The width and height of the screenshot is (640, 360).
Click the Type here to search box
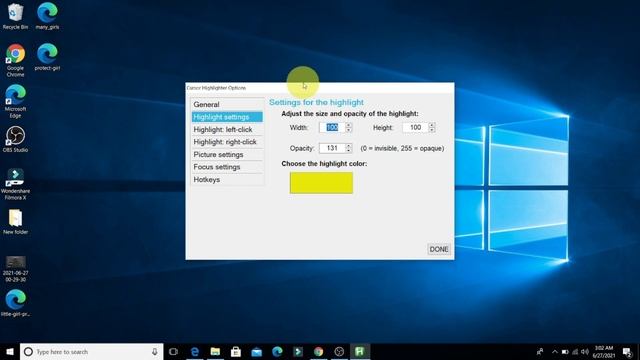[91, 351]
